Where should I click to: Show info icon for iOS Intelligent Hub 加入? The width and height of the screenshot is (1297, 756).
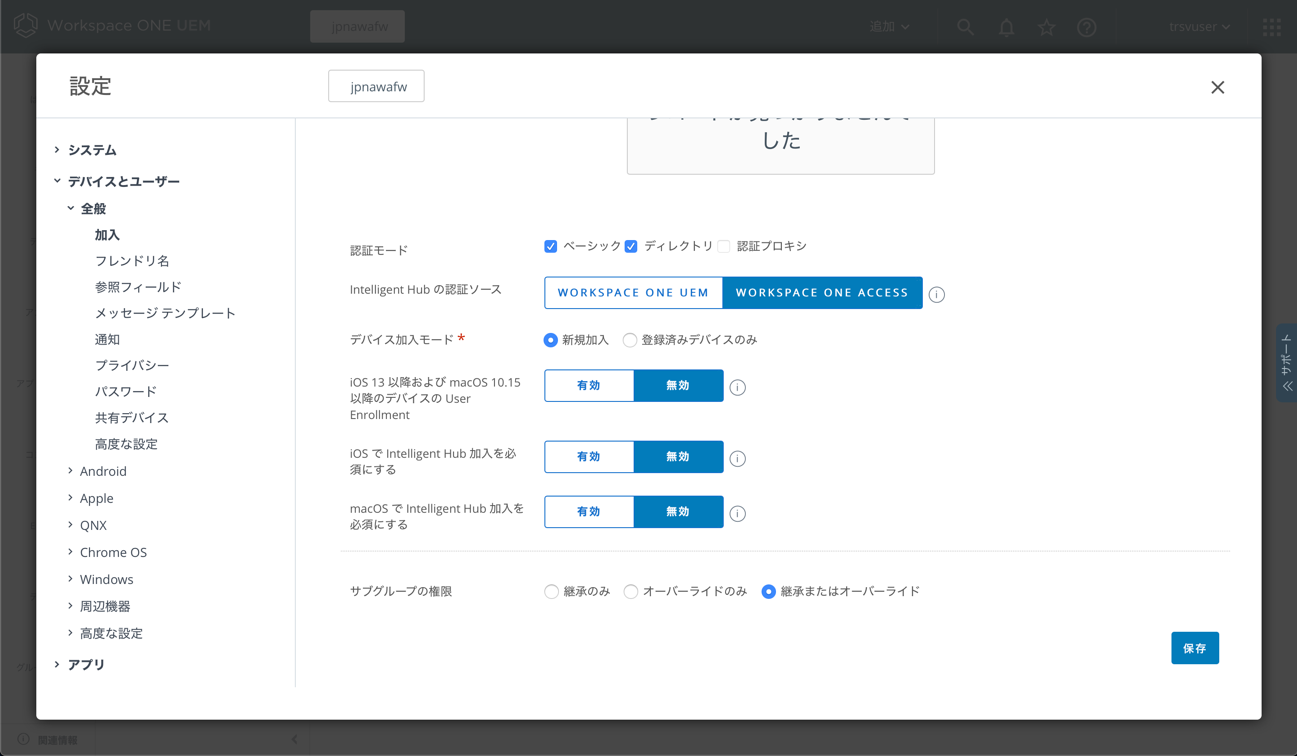coord(737,458)
